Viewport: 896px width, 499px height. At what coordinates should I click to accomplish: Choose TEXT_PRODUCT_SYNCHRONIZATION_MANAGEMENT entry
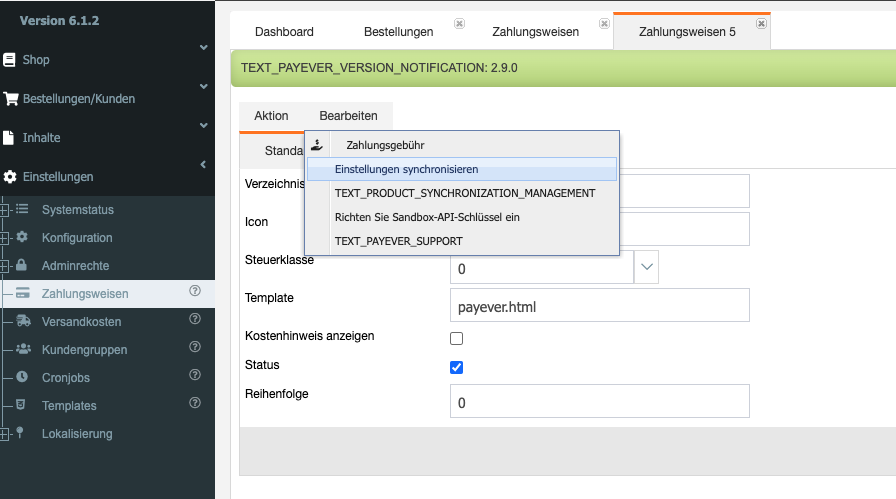462,193
